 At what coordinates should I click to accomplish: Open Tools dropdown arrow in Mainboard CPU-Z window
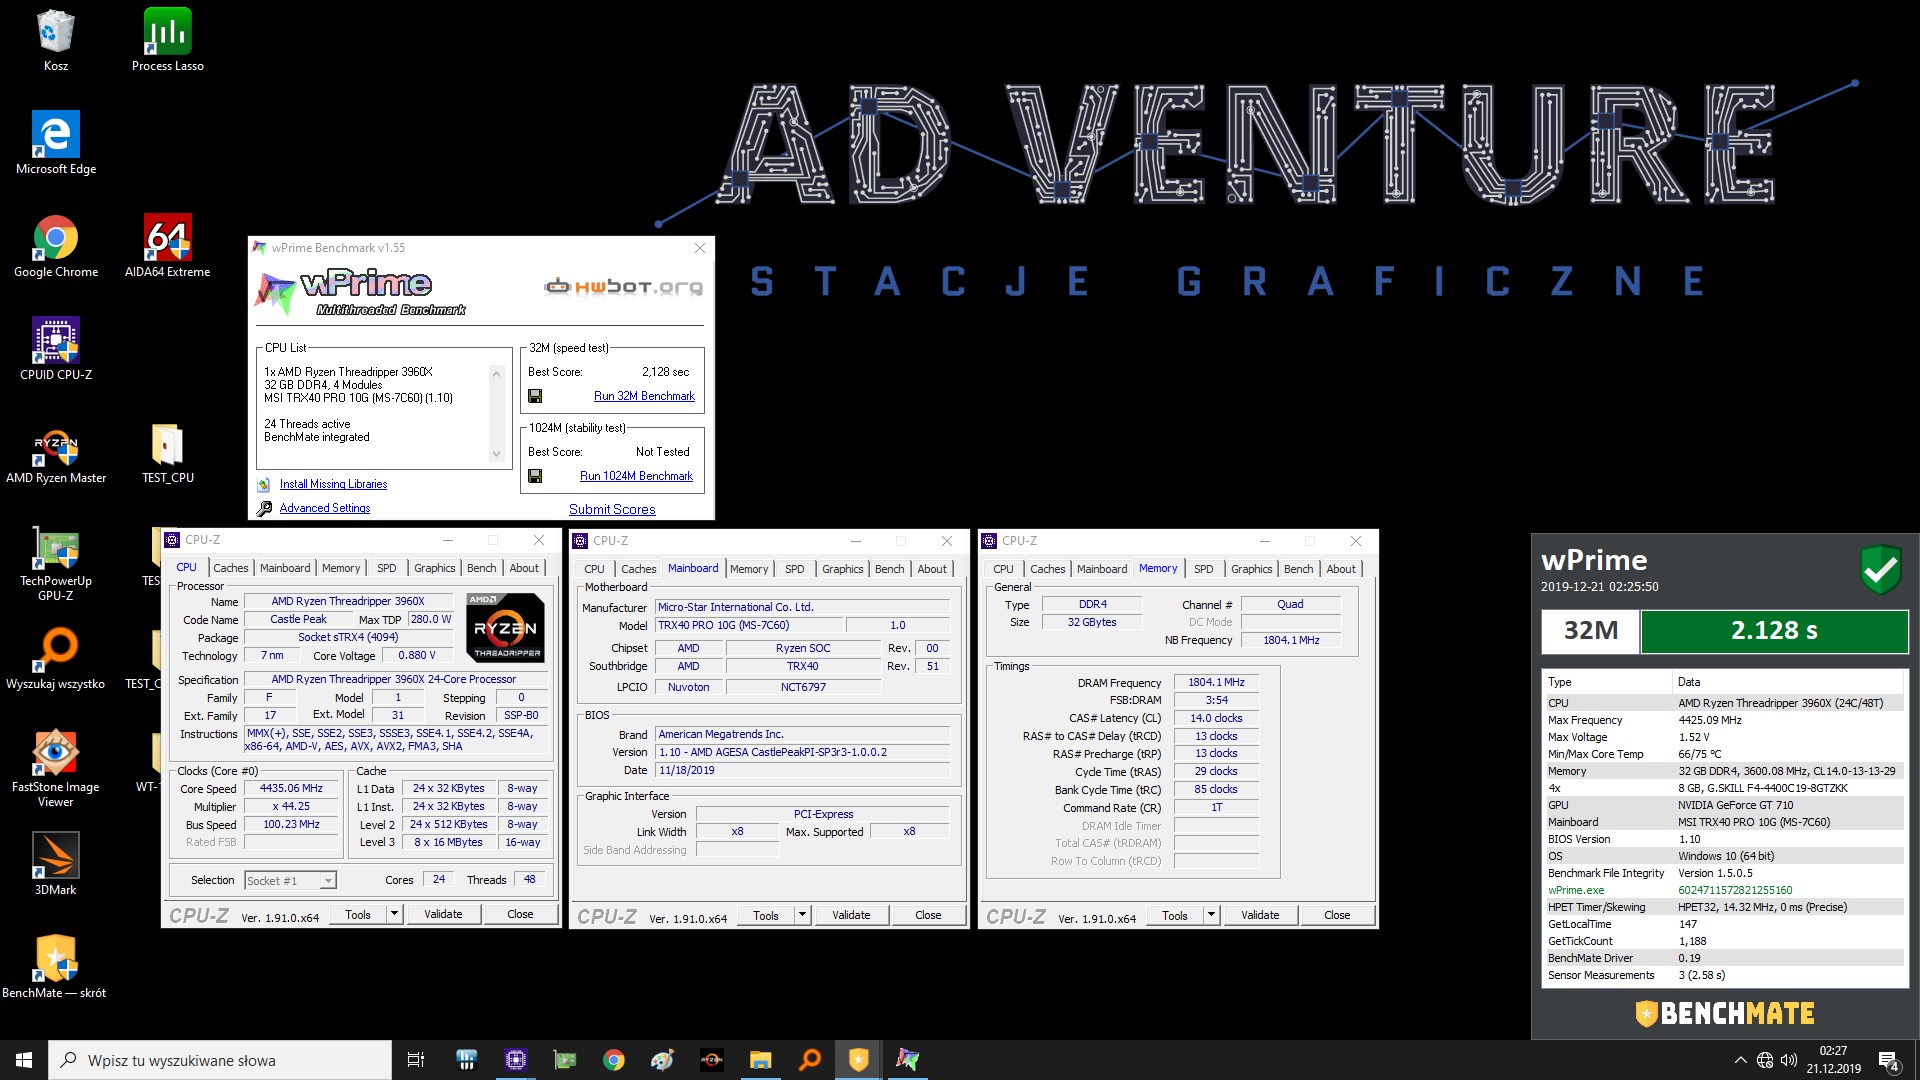coord(802,915)
